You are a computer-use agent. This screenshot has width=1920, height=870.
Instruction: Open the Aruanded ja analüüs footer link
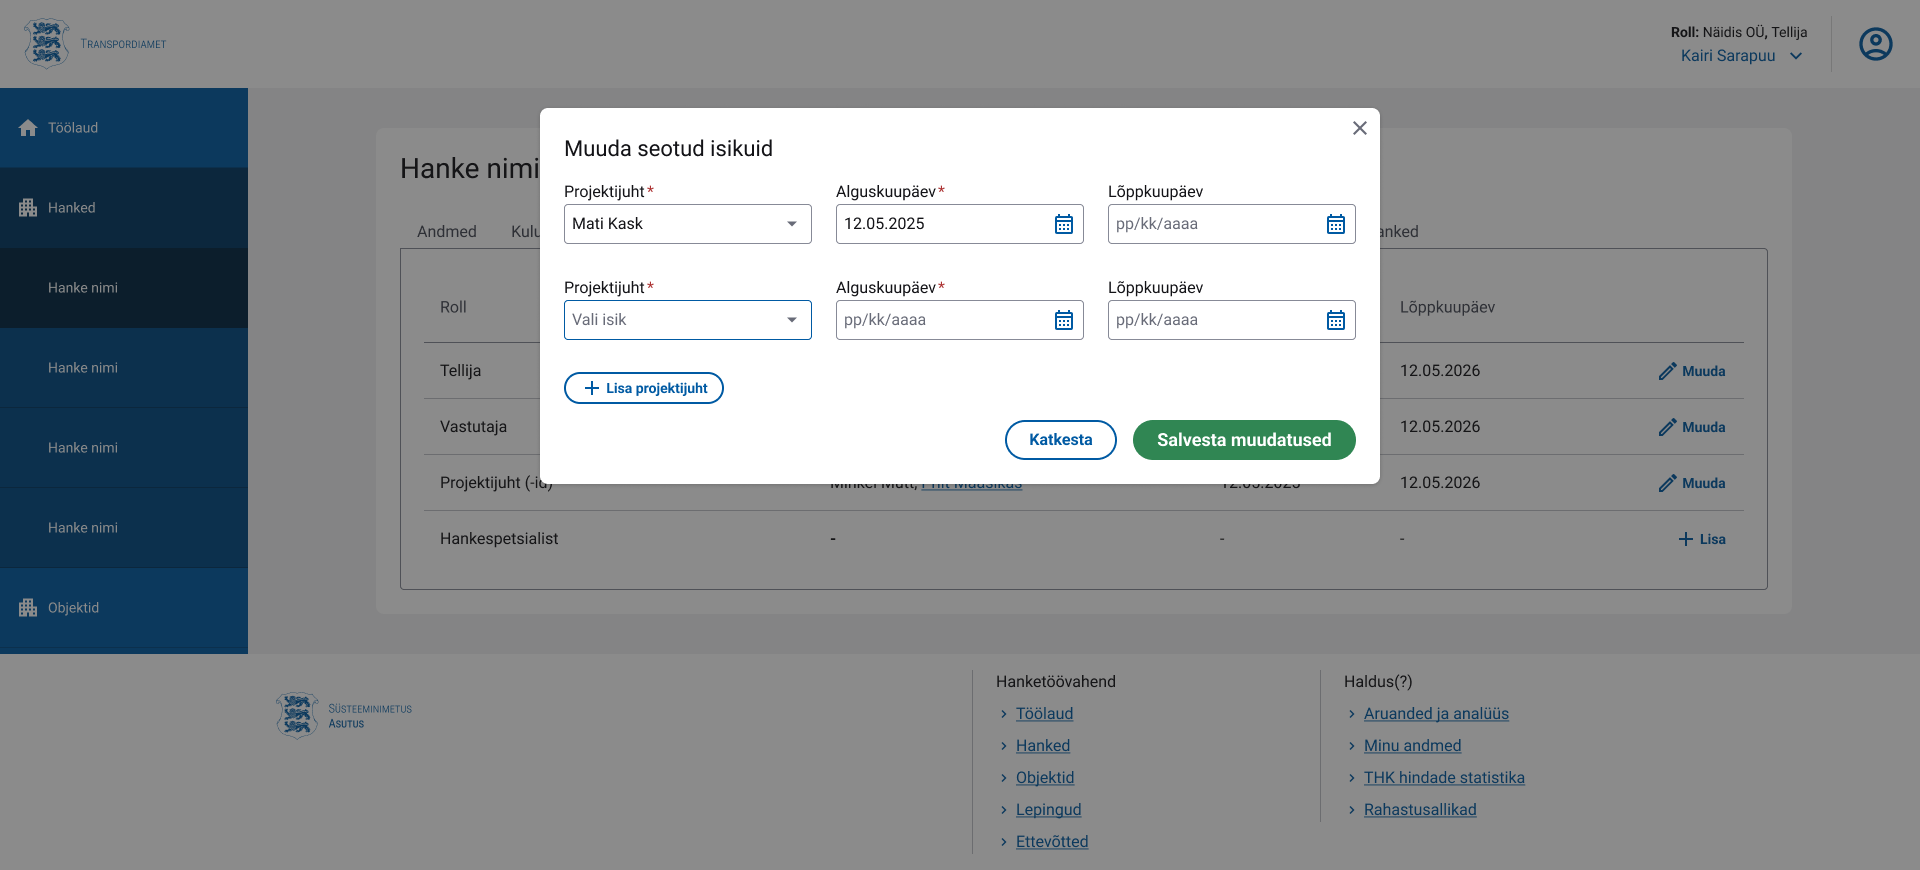pyautogui.click(x=1436, y=714)
